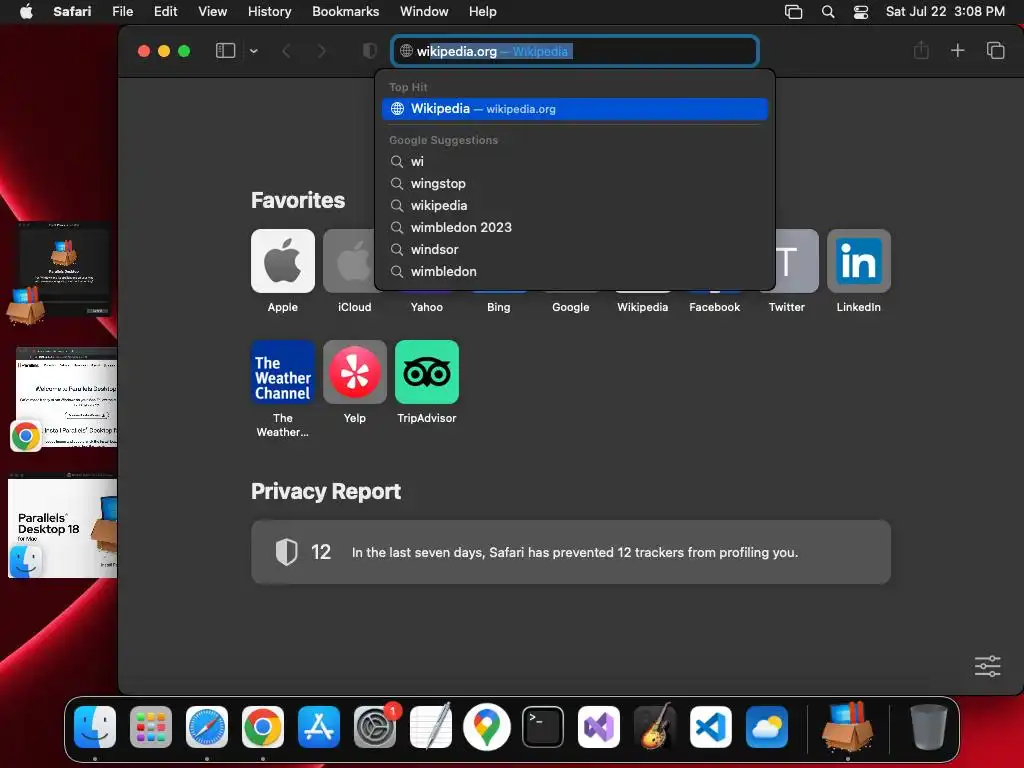The height and width of the screenshot is (768, 1024).
Task: Switch to the Finder Parallels Desktop 18 thumbnail
Action: point(63,526)
